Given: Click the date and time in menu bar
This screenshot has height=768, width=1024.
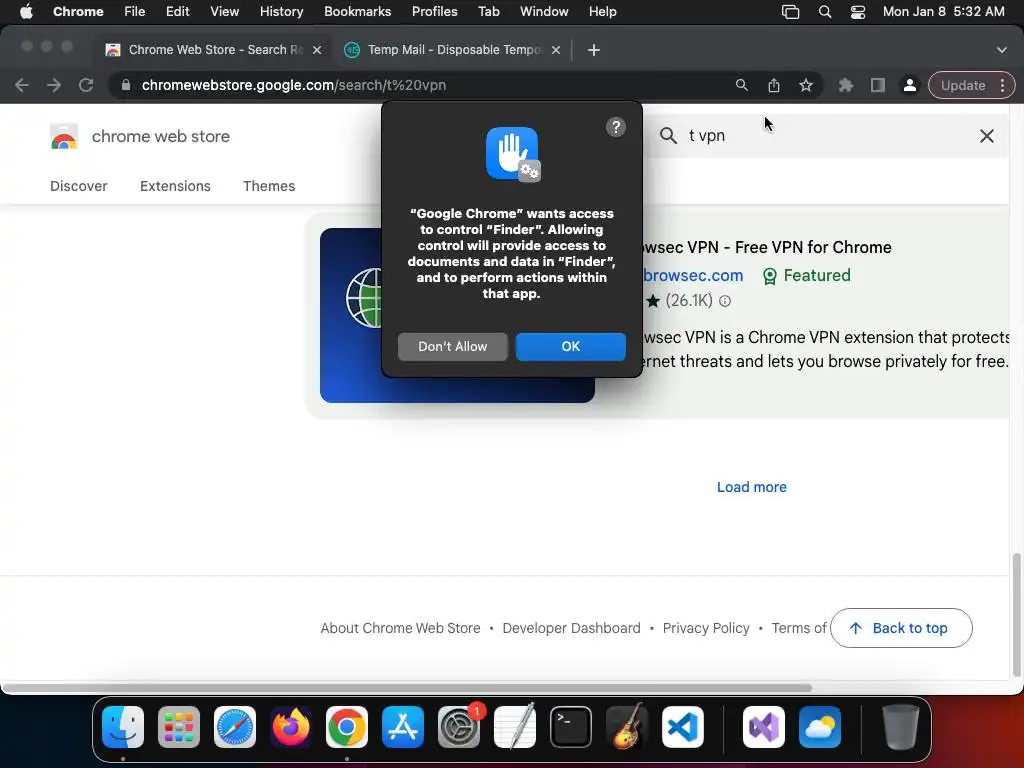Looking at the screenshot, I should 943,12.
